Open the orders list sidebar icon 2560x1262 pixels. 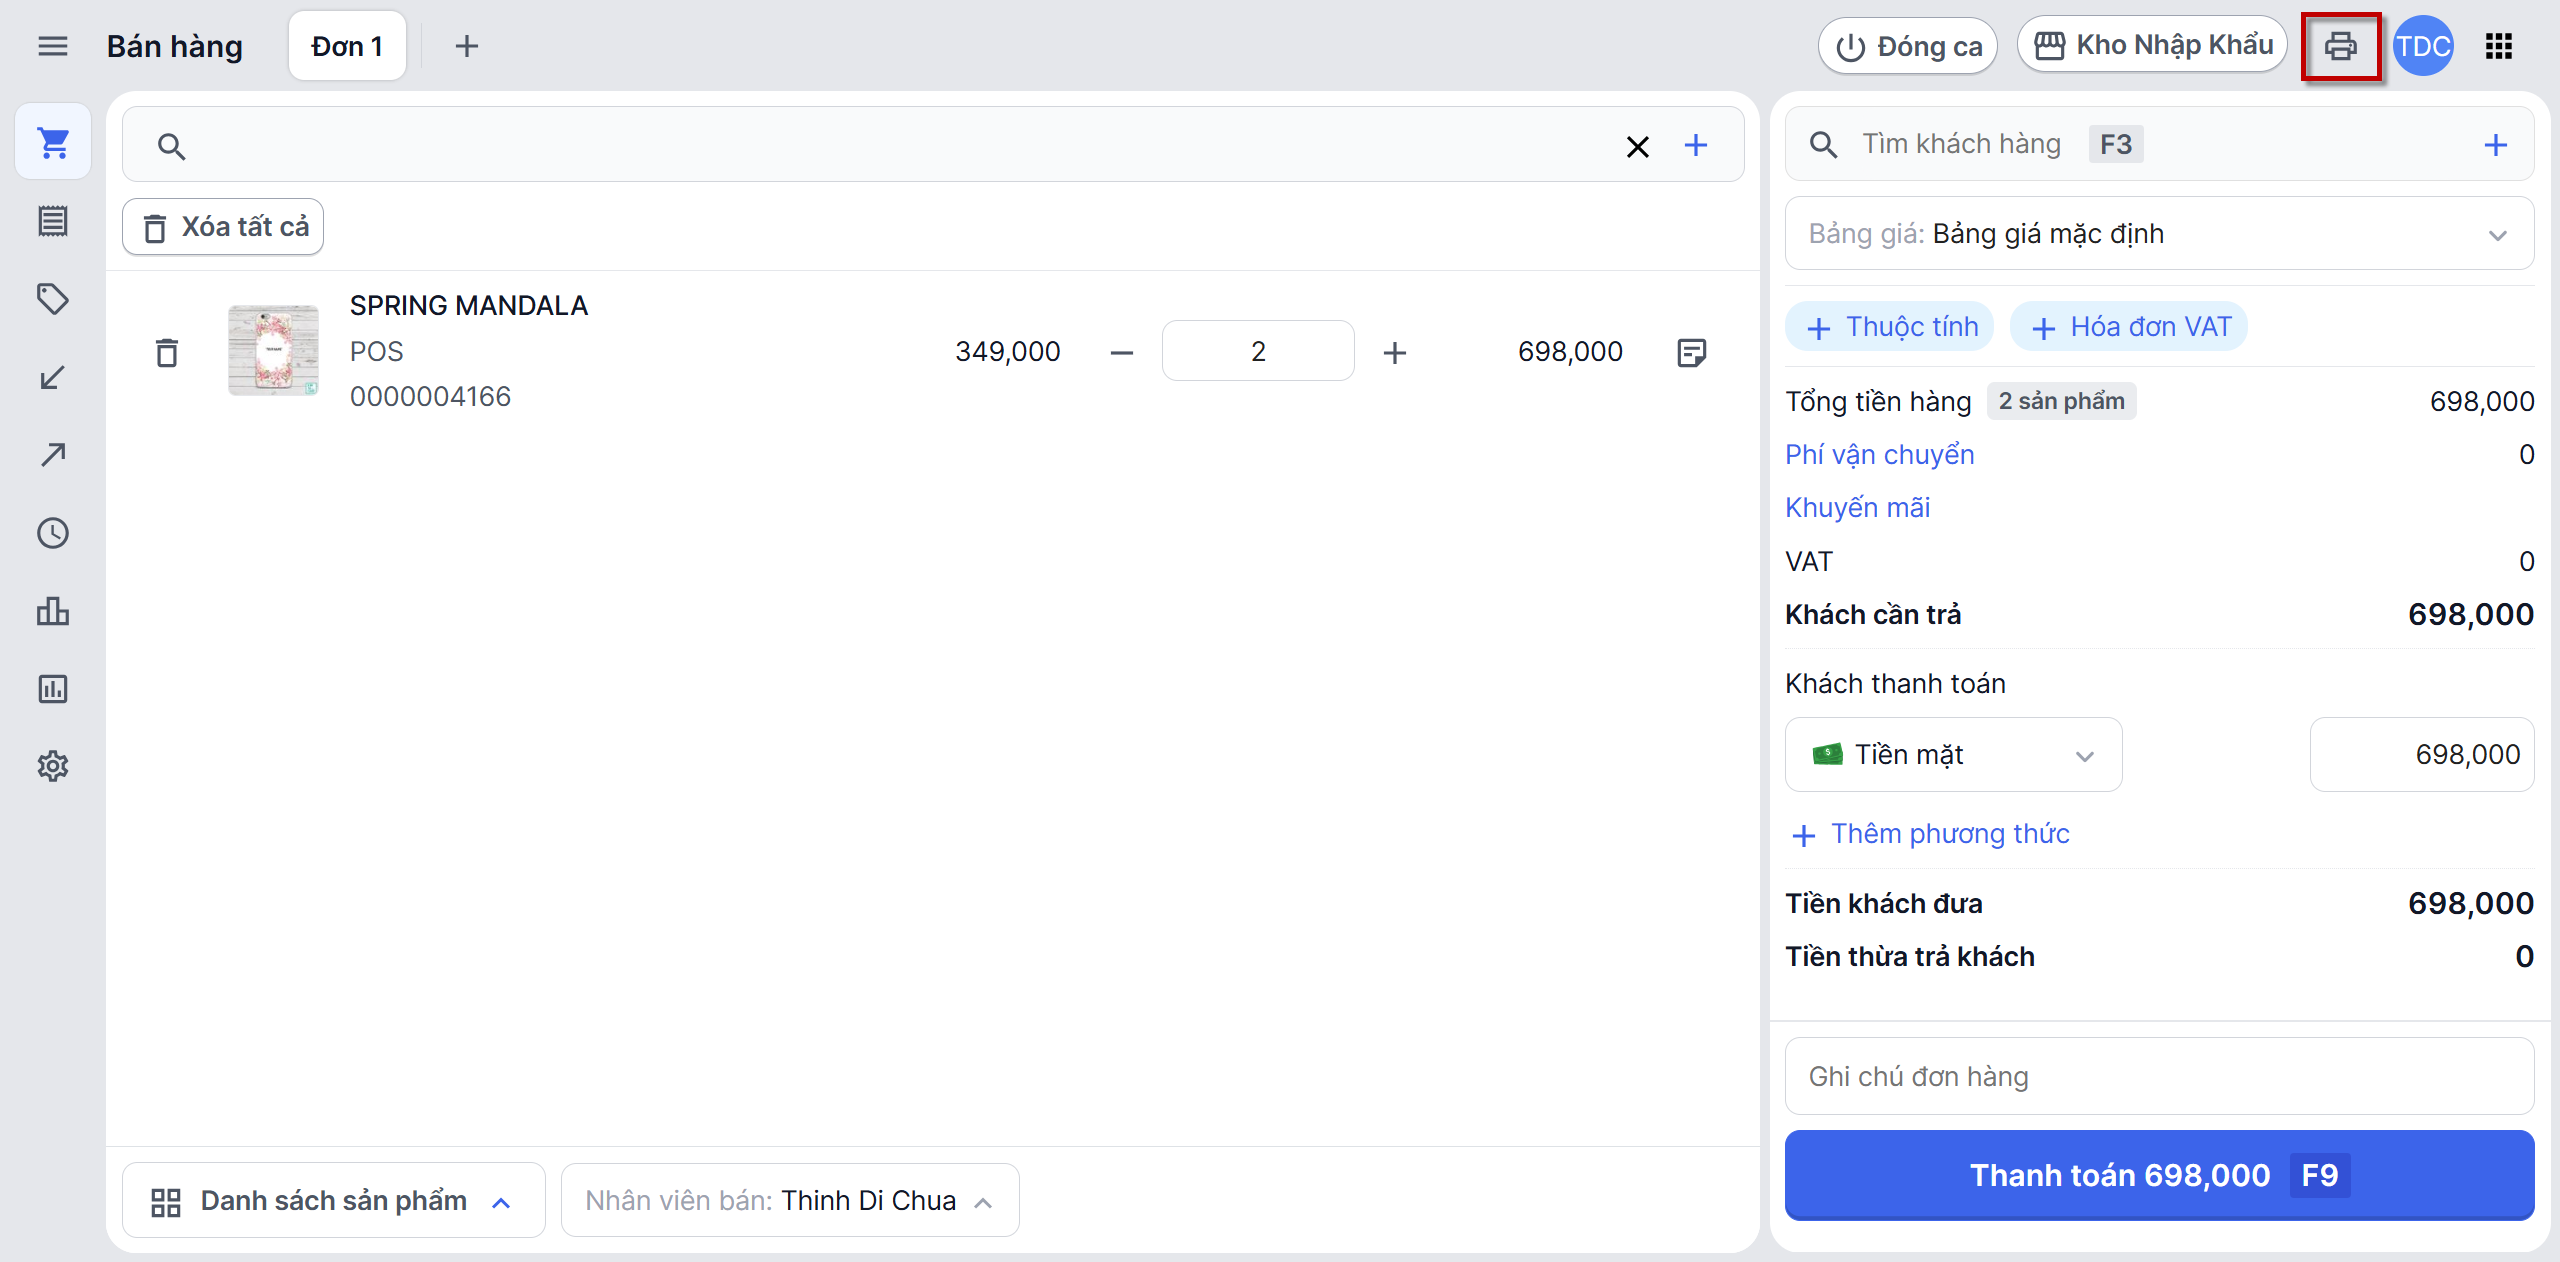53,221
